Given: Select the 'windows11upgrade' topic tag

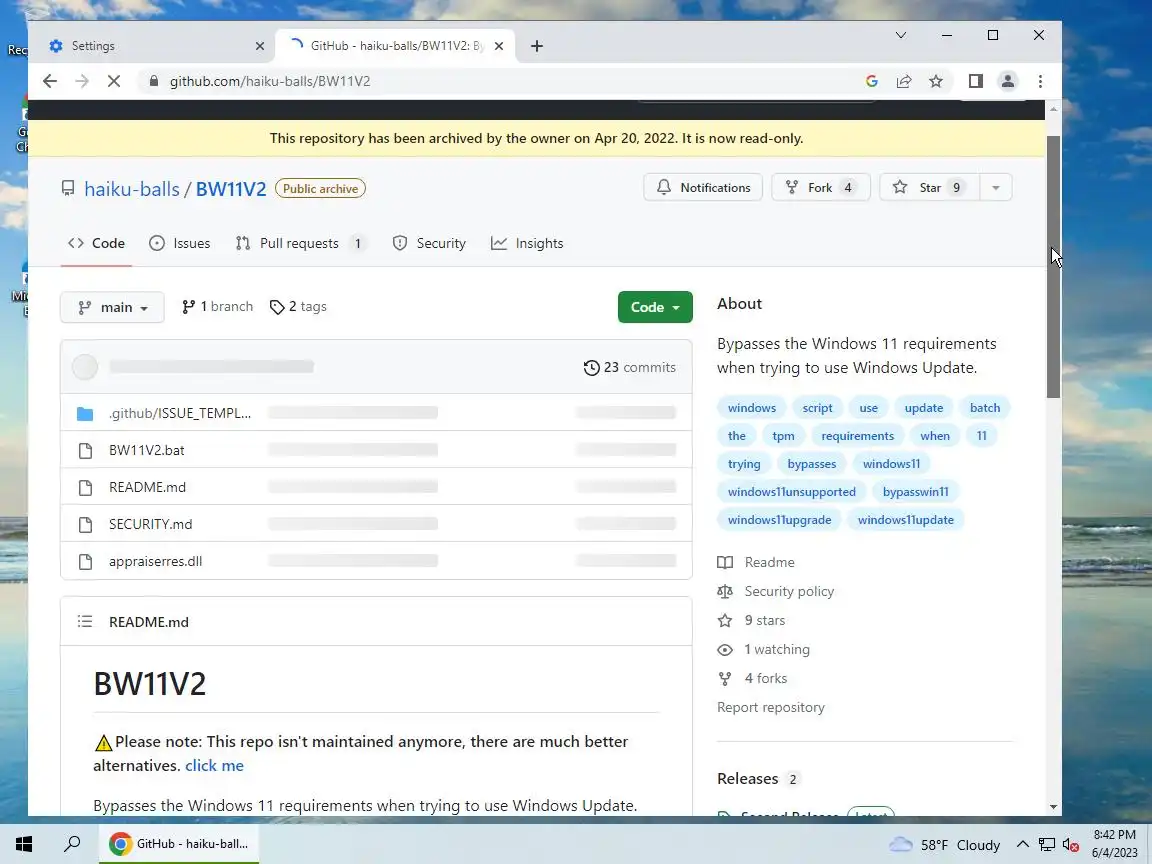Looking at the screenshot, I should pos(780,519).
